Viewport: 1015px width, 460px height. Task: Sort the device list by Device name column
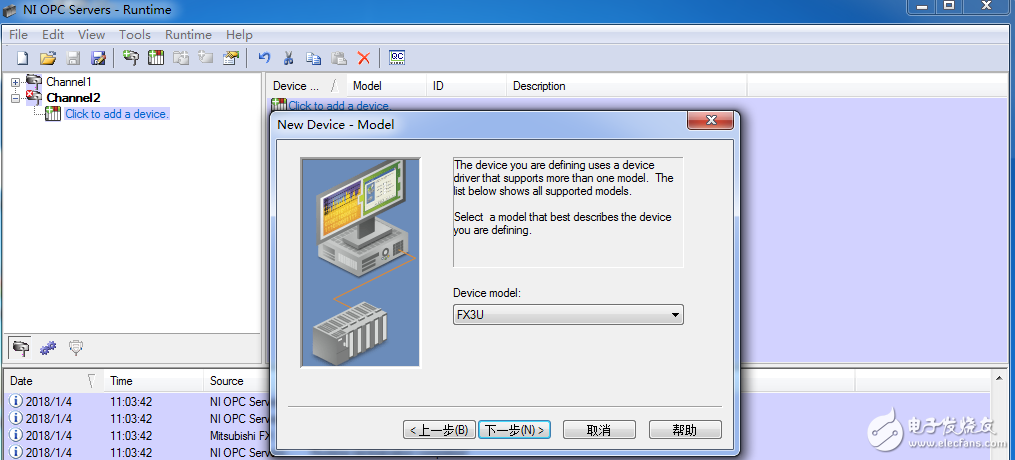[305, 86]
